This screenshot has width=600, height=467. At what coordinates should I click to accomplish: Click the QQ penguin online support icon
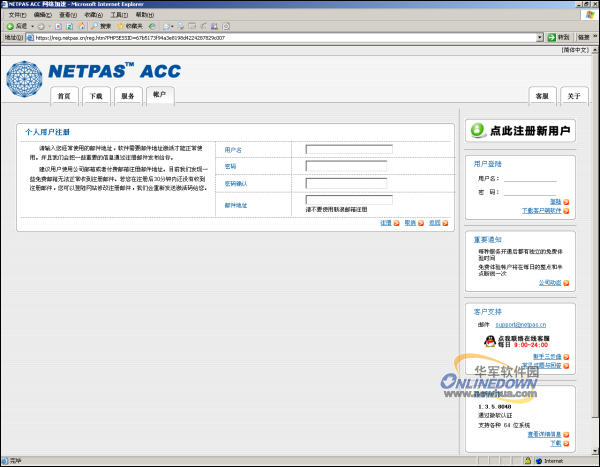[490, 341]
